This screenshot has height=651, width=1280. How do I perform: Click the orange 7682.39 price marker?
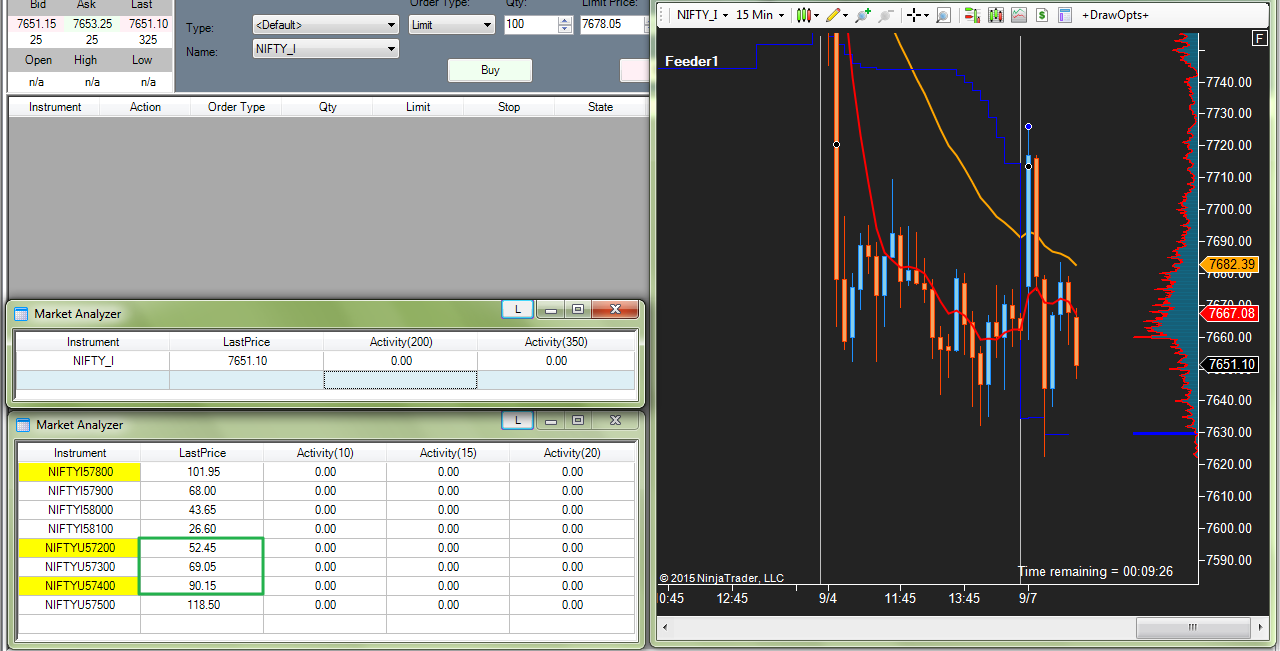point(1229,265)
